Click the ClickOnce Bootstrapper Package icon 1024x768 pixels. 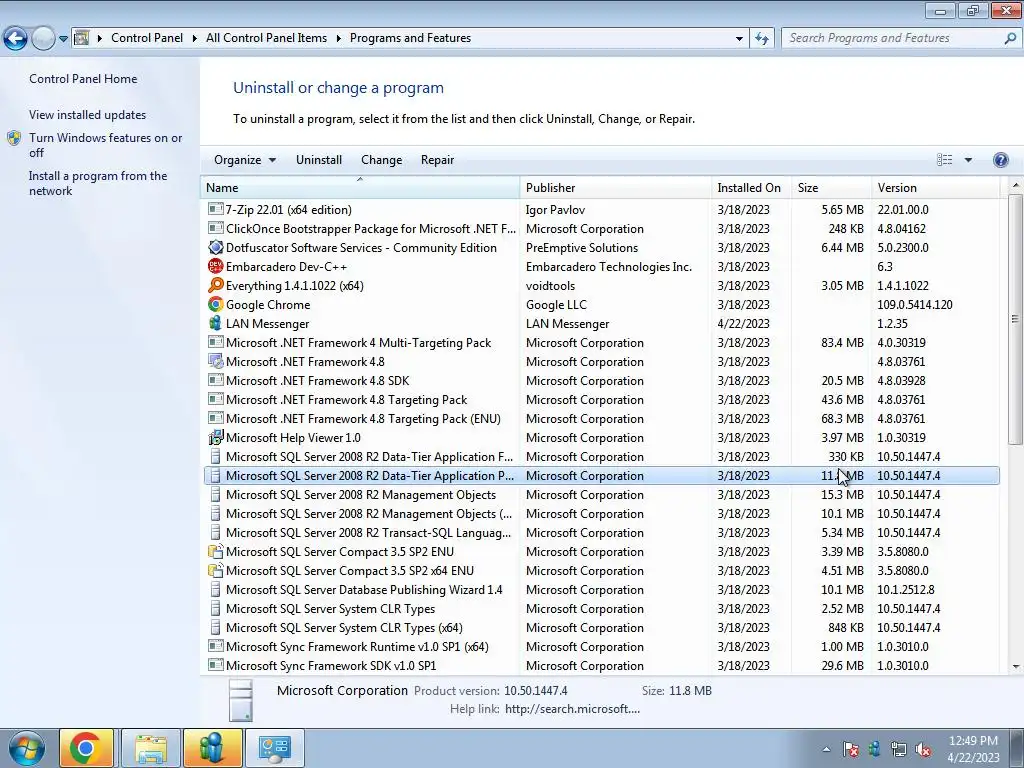(216, 229)
